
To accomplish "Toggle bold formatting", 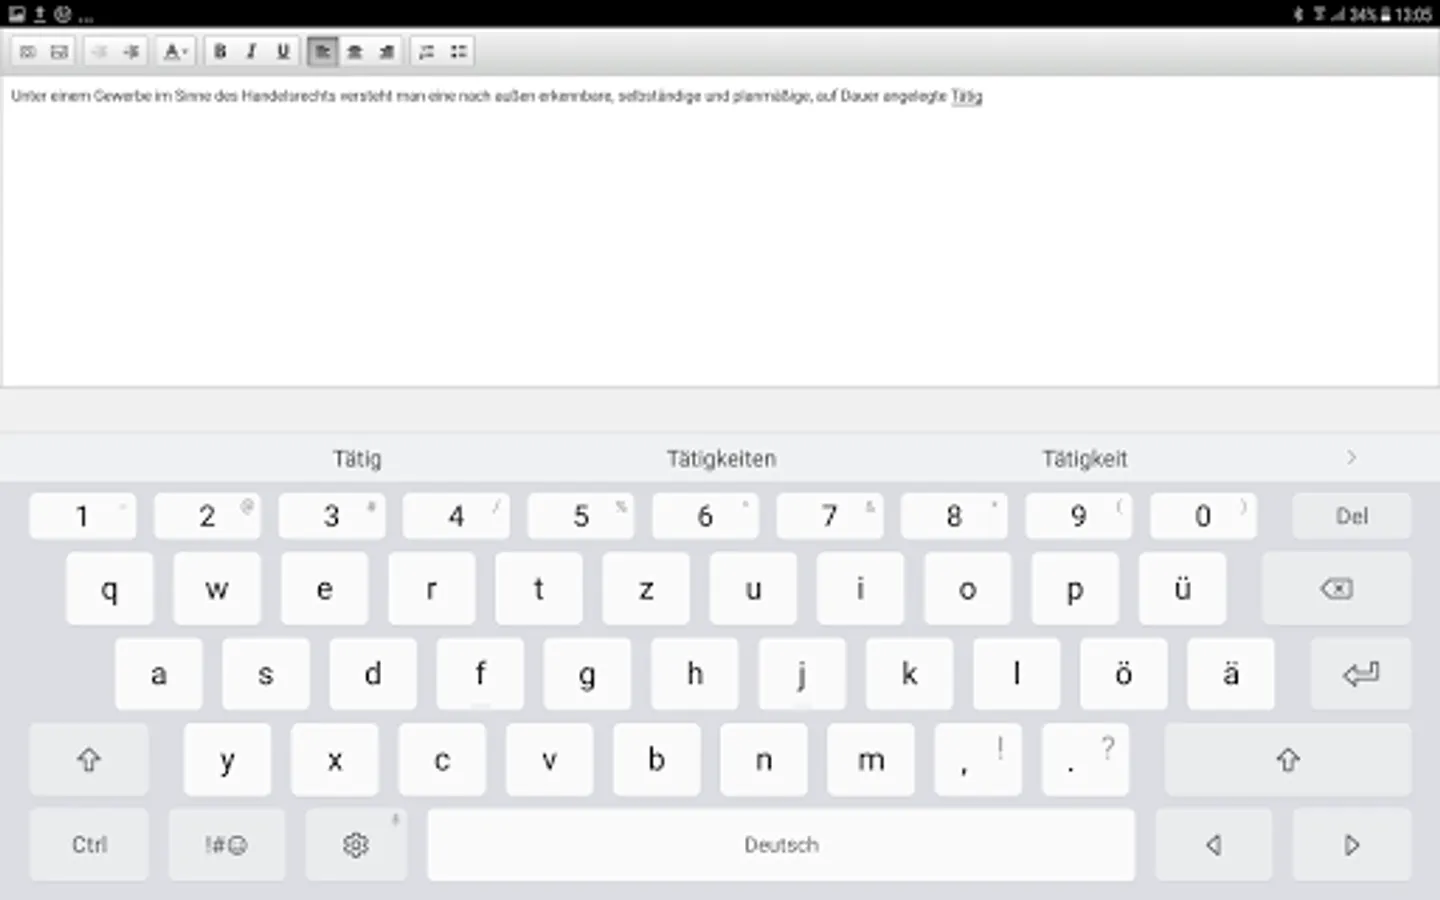I will 220,52.
